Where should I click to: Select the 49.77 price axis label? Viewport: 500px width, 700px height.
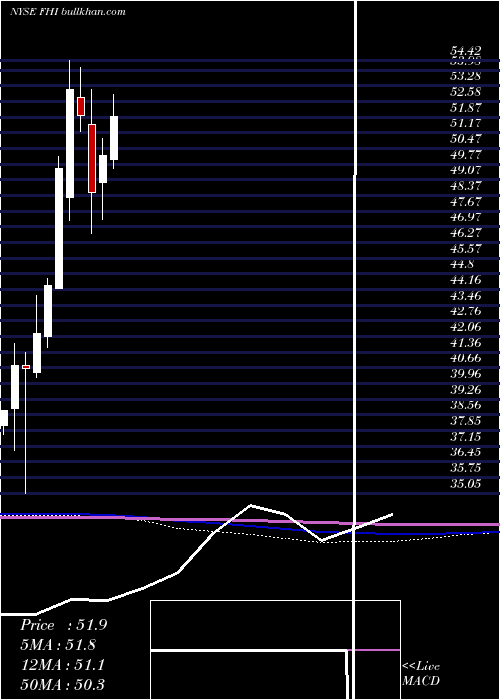point(466,154)
